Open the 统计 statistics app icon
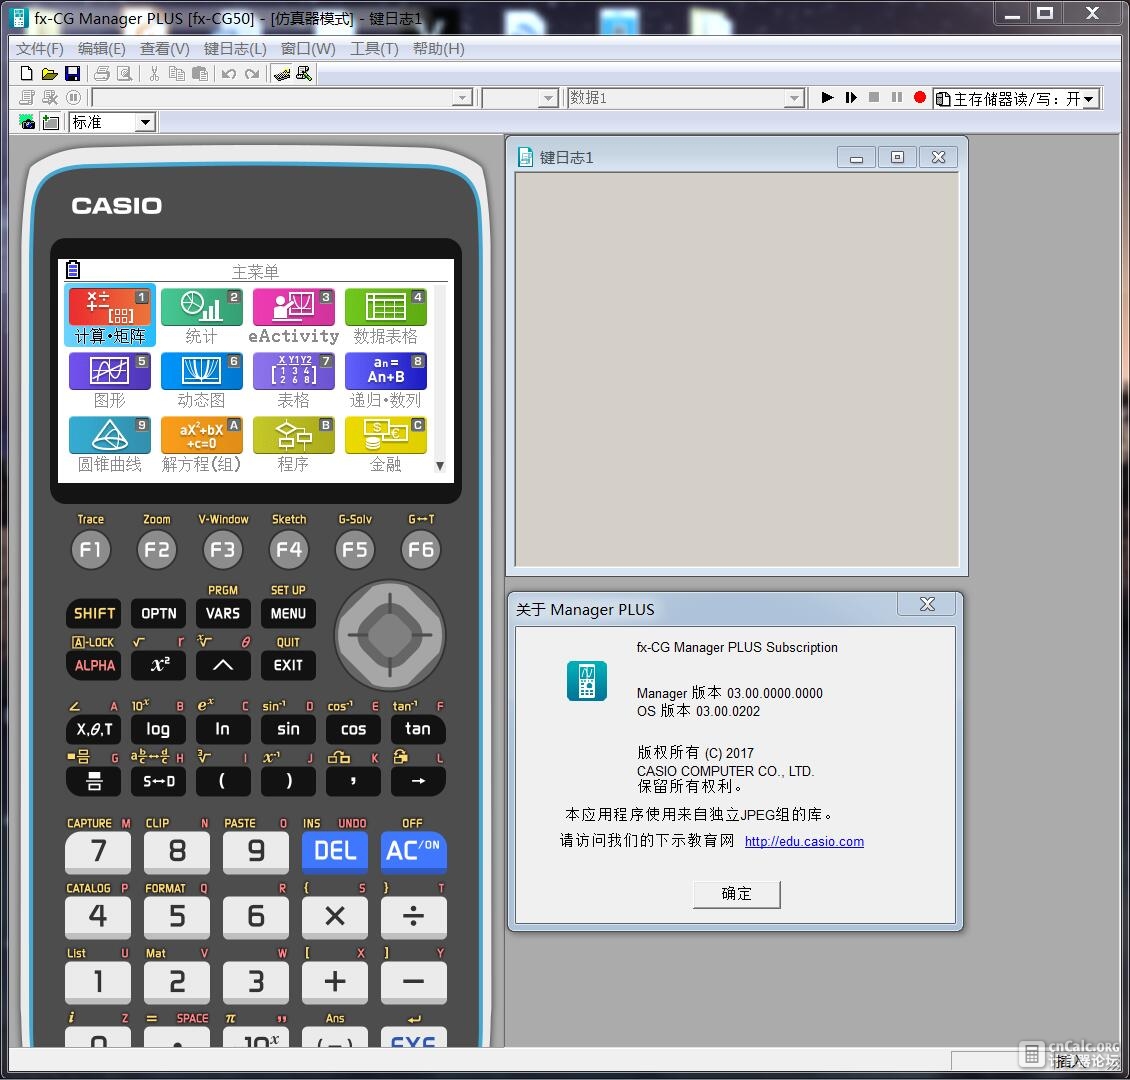The image size is (1130, 1080). [x=201, y=316]
